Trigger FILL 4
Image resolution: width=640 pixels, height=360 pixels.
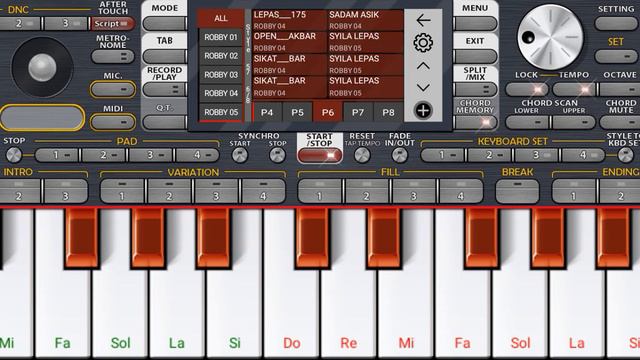coord(460,191)
